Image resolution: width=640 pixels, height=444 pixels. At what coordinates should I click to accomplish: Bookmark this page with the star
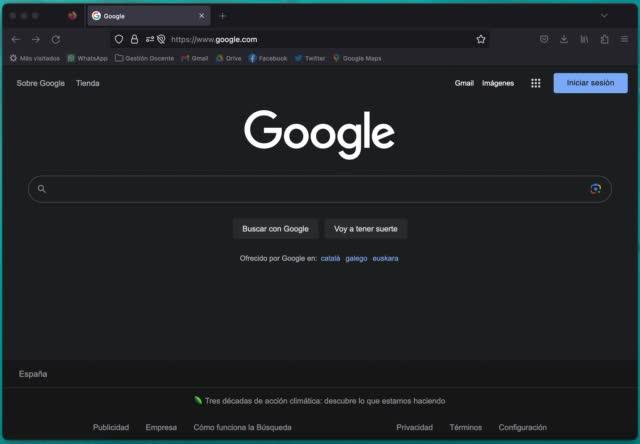click(481, 39)
